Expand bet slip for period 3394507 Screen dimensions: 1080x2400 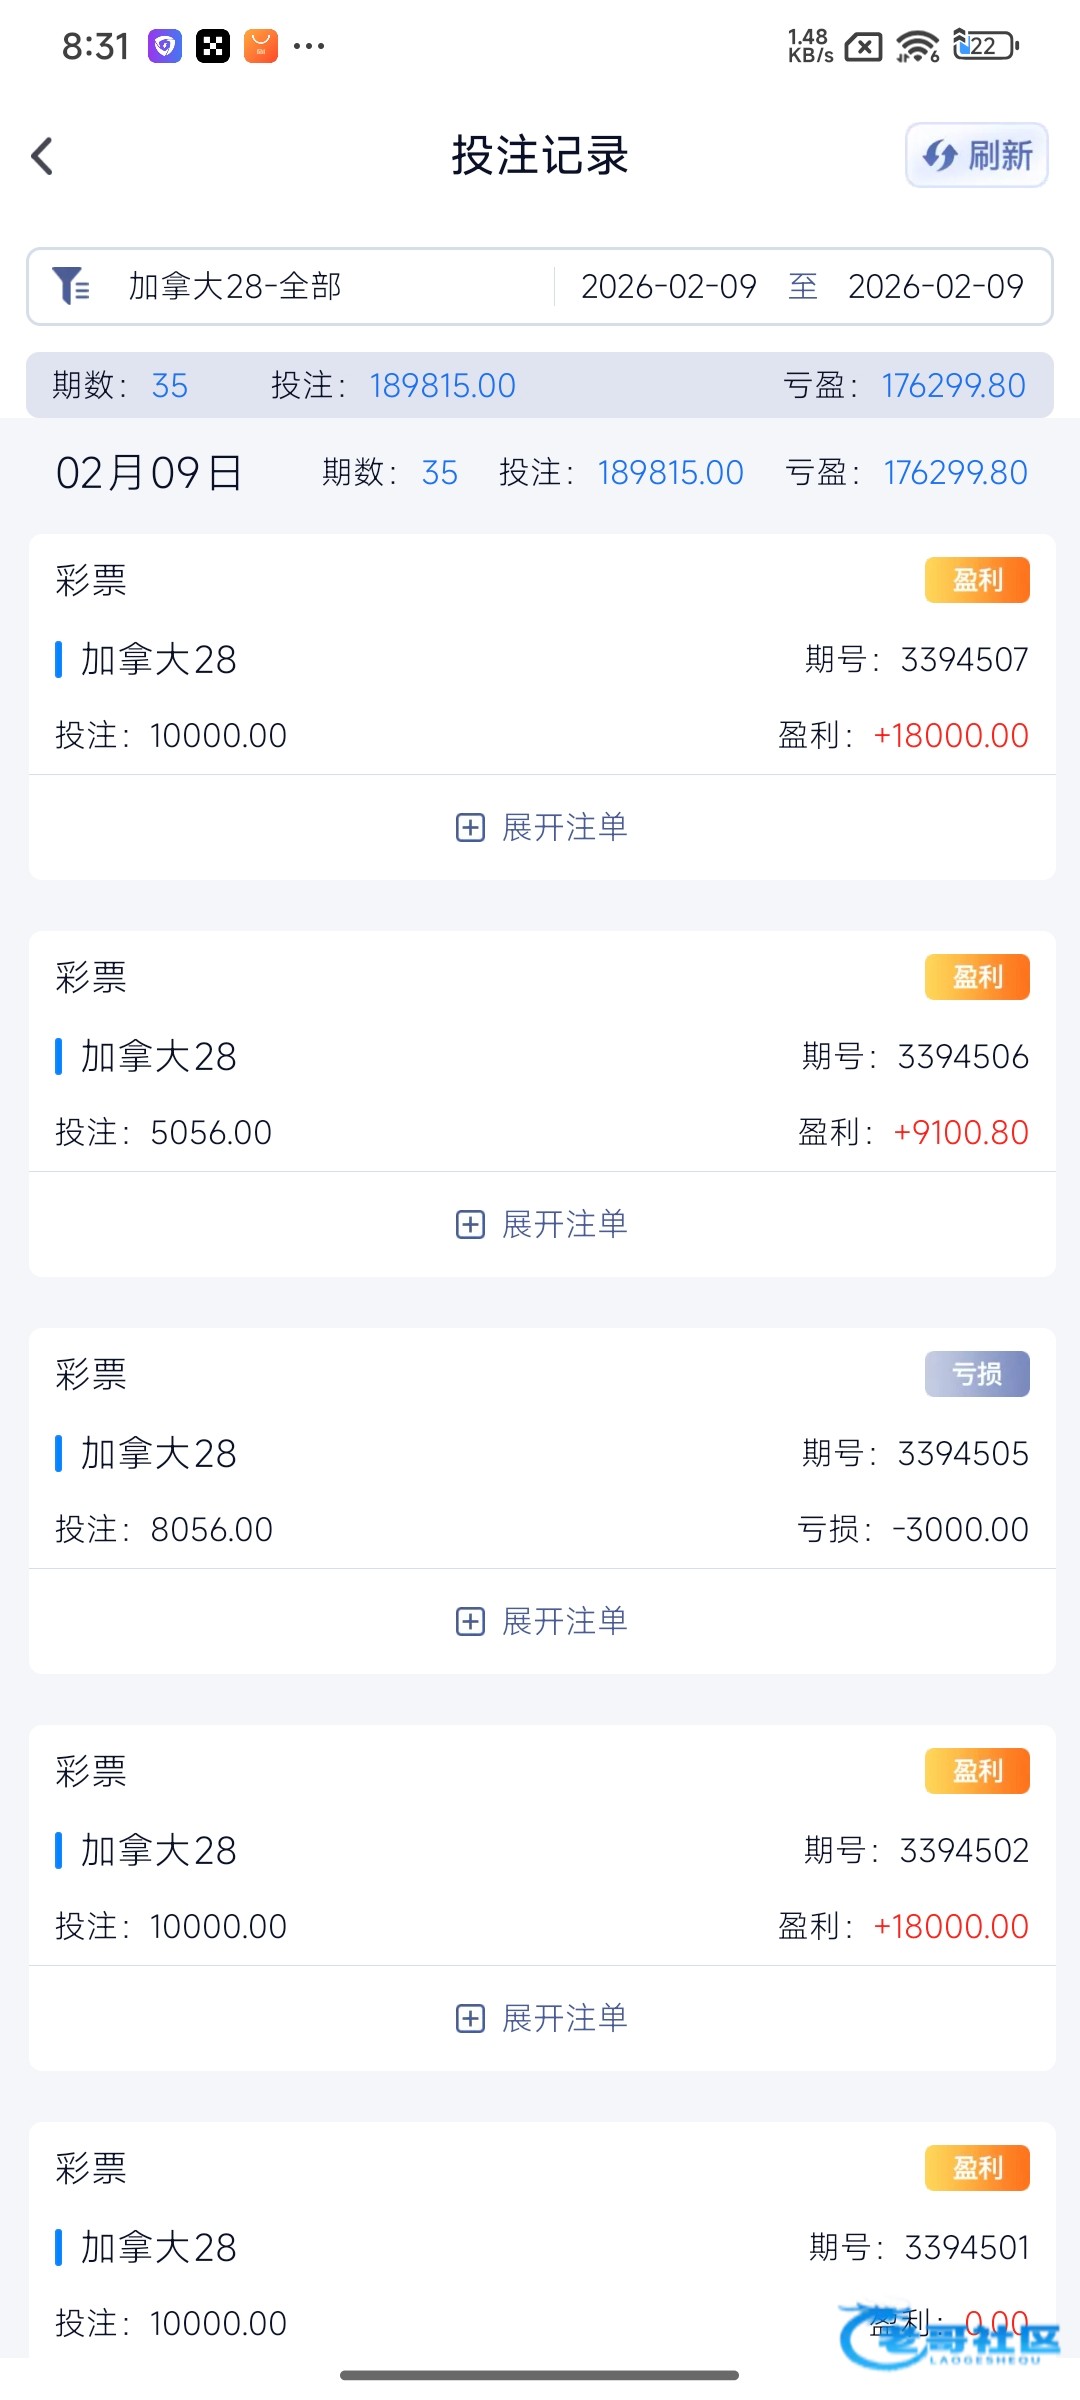[x=542, y=827]
